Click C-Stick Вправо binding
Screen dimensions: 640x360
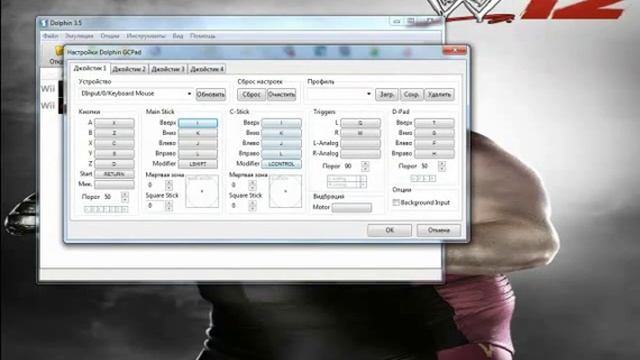click(x=282, y=153)
